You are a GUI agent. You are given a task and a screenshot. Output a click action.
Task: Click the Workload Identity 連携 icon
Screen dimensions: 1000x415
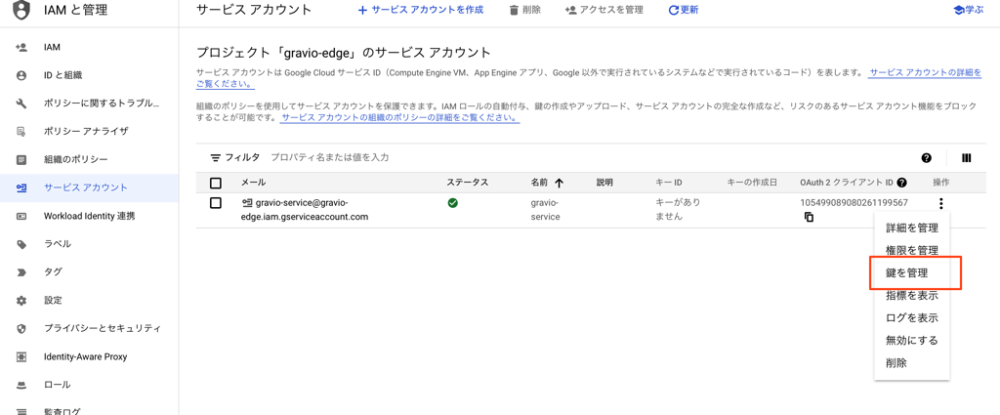tap(21, 216)
